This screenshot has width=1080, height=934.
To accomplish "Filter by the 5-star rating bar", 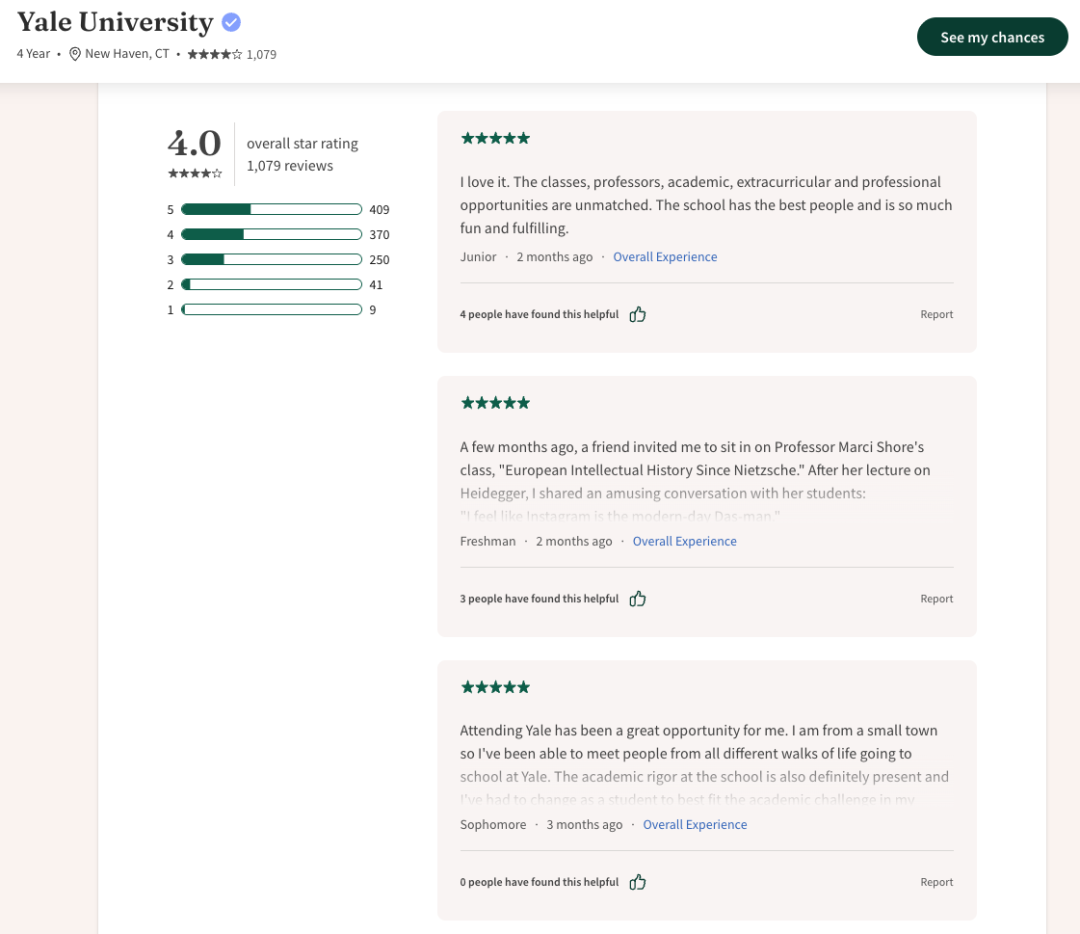I will pyautogui.click(x=271, y=209).
